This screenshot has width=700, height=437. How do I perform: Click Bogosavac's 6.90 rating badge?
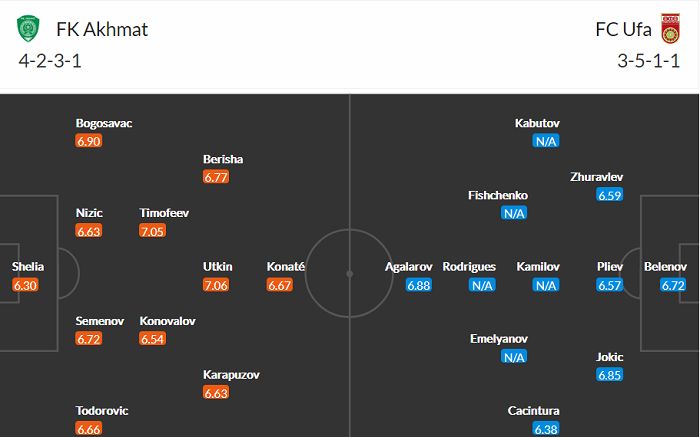(x=89, y=141)
